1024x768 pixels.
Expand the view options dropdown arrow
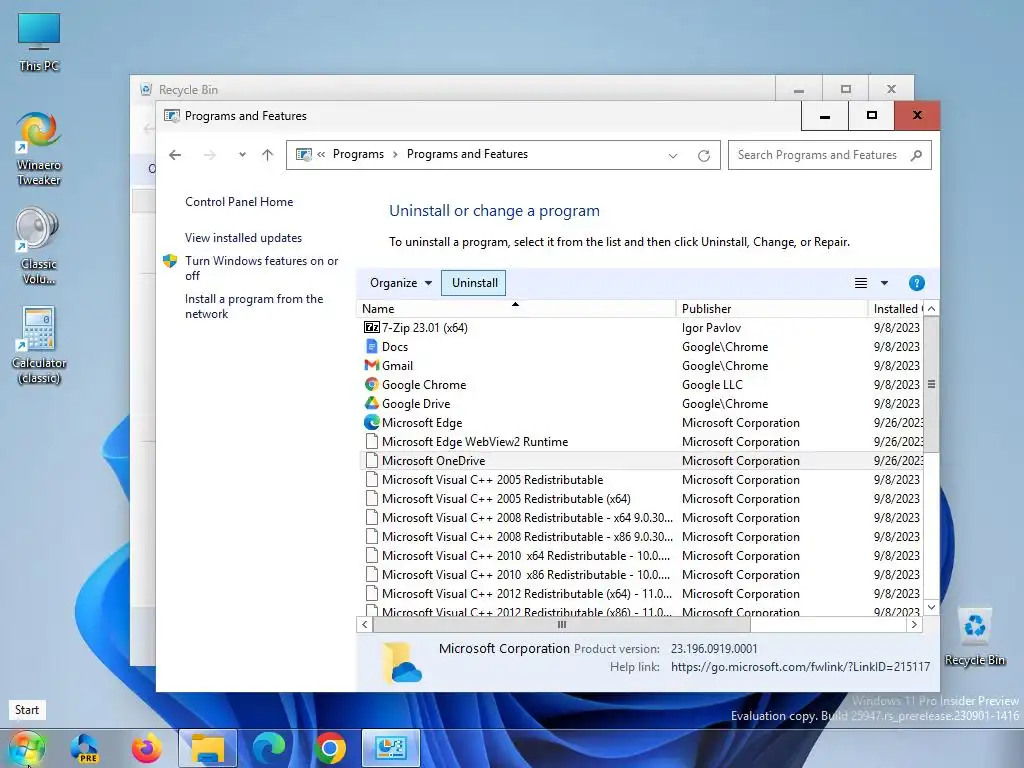[x=884, y=283]
